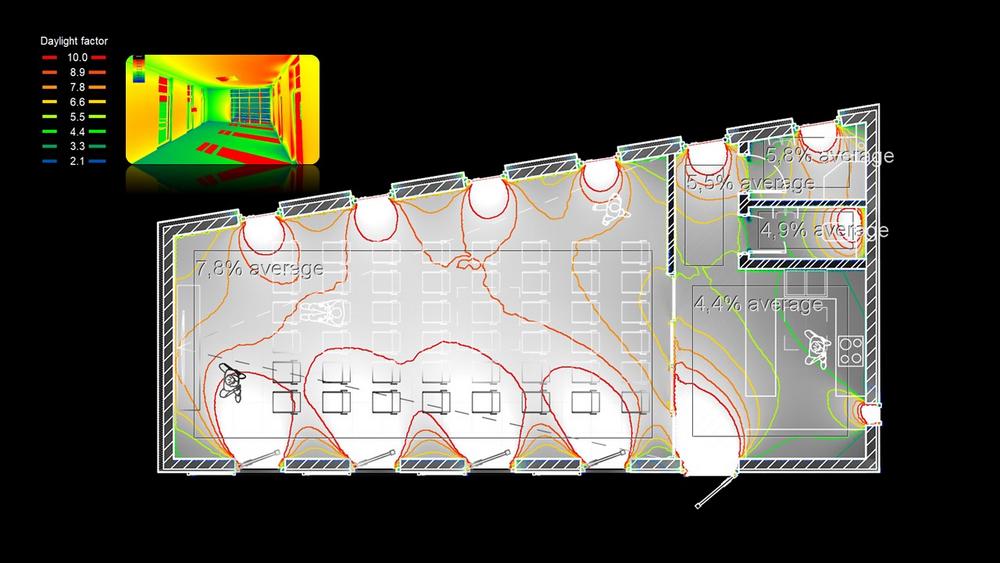Image resolution: width=1000 pixels, height=563 pixels.
Task: Click the "4,4% average" kitchen label
Action: coord(758,304)
